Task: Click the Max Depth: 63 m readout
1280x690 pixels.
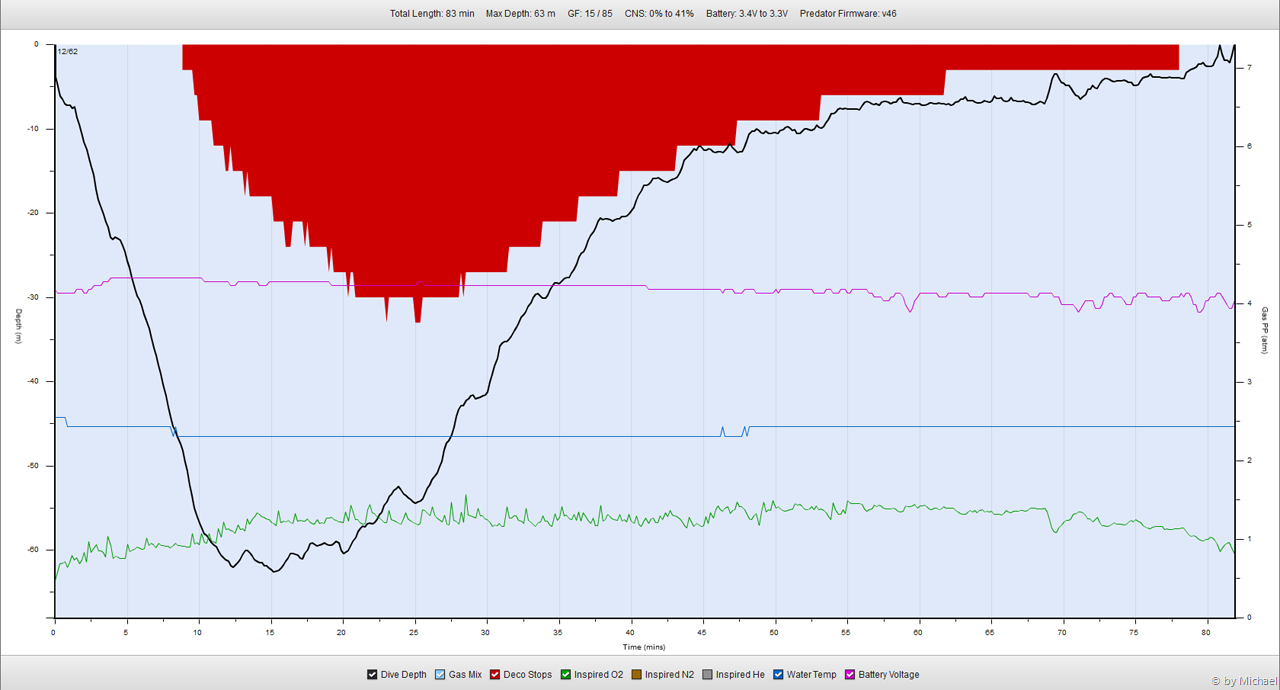Action: tap(520, 14)
